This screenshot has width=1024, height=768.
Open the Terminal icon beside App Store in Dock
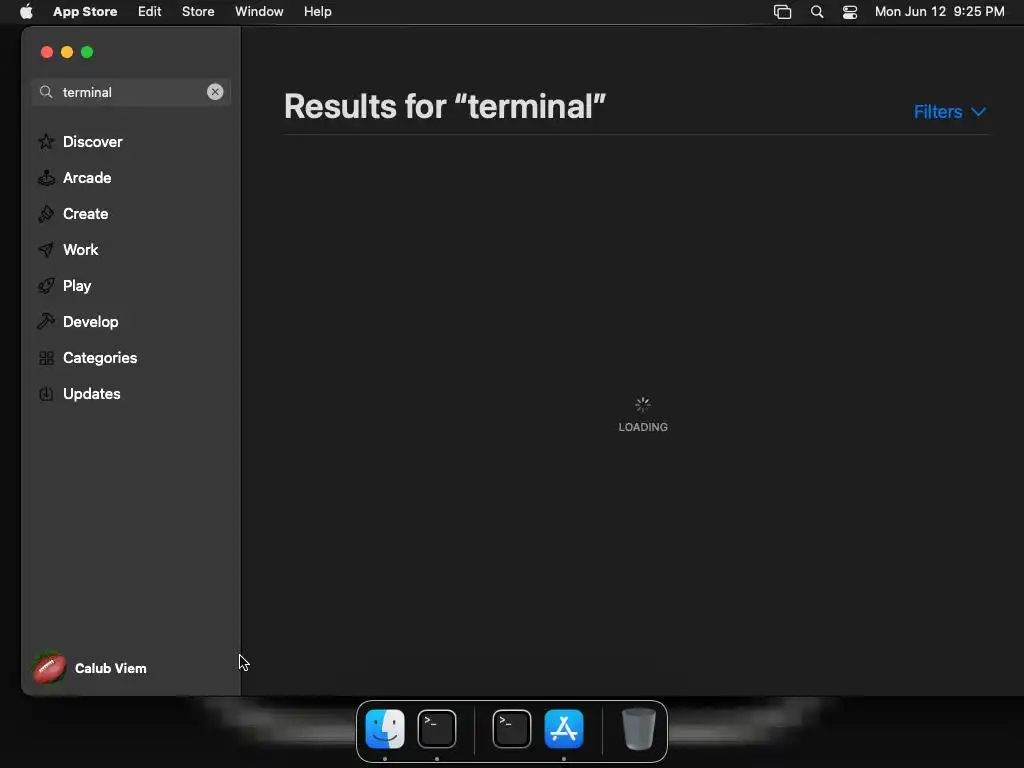point(511,729)
